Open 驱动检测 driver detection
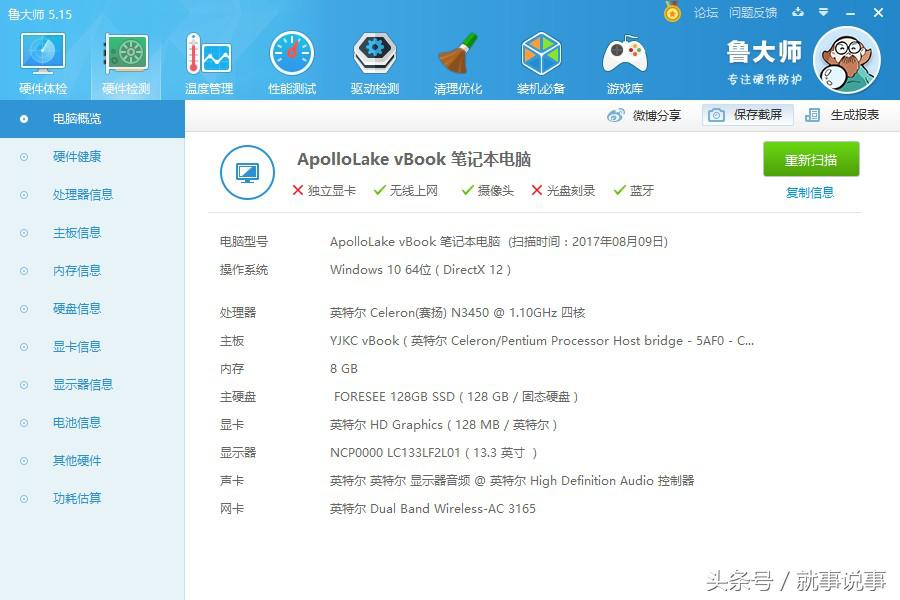900x600 pixels. coord(374,60)
